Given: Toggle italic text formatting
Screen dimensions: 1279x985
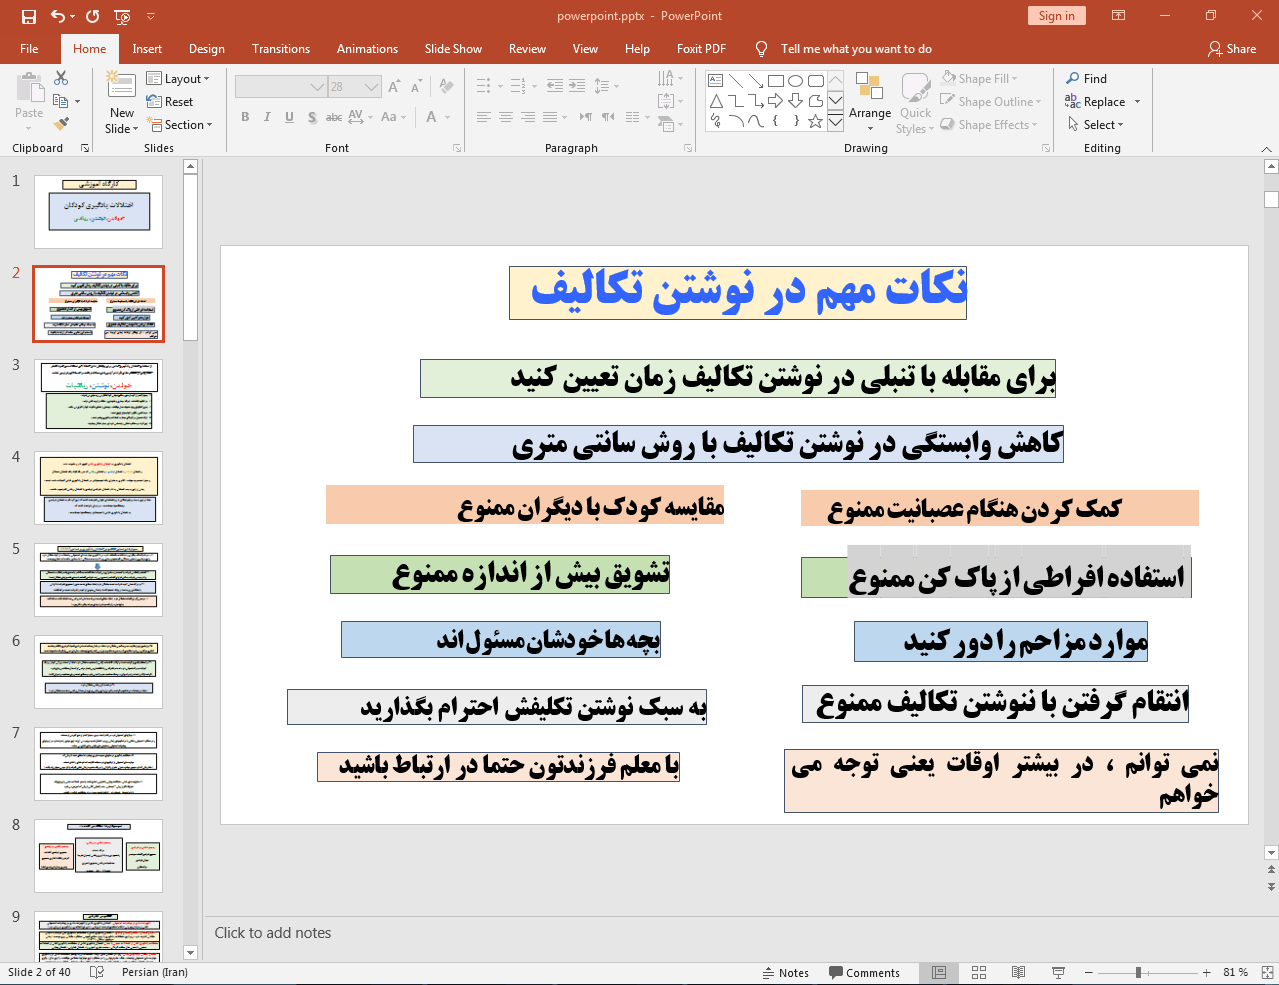Looking at the screenshot, I should (x=267, y=117).
